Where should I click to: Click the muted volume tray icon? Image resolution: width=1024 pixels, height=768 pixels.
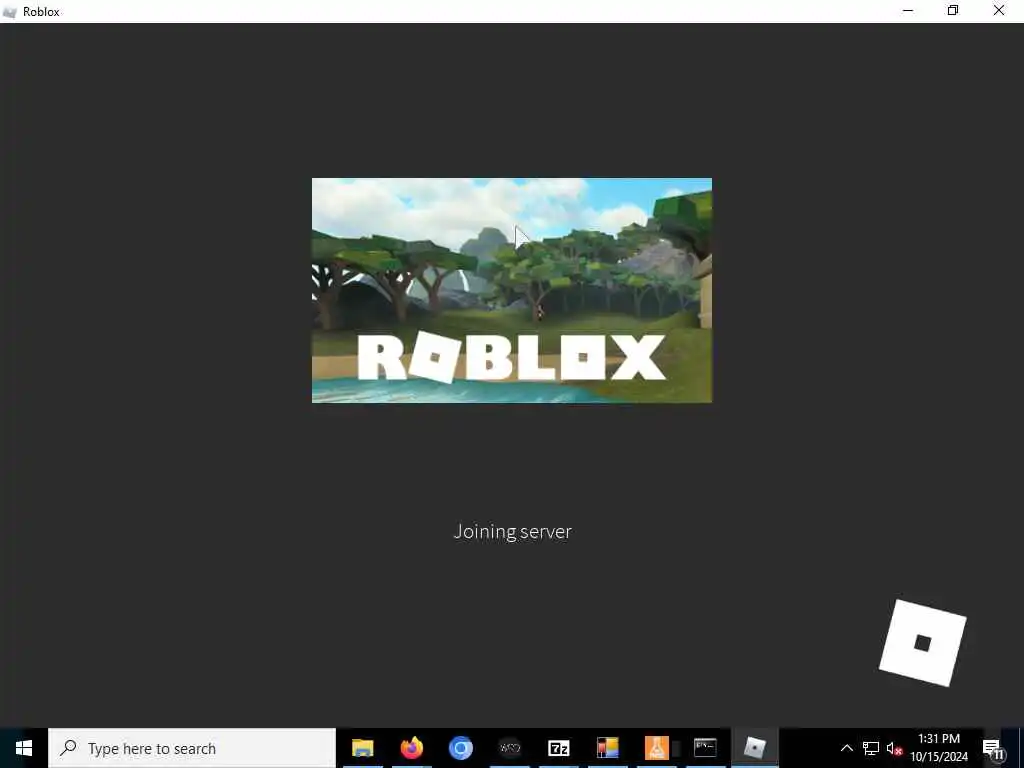click(x=894, y=748)
